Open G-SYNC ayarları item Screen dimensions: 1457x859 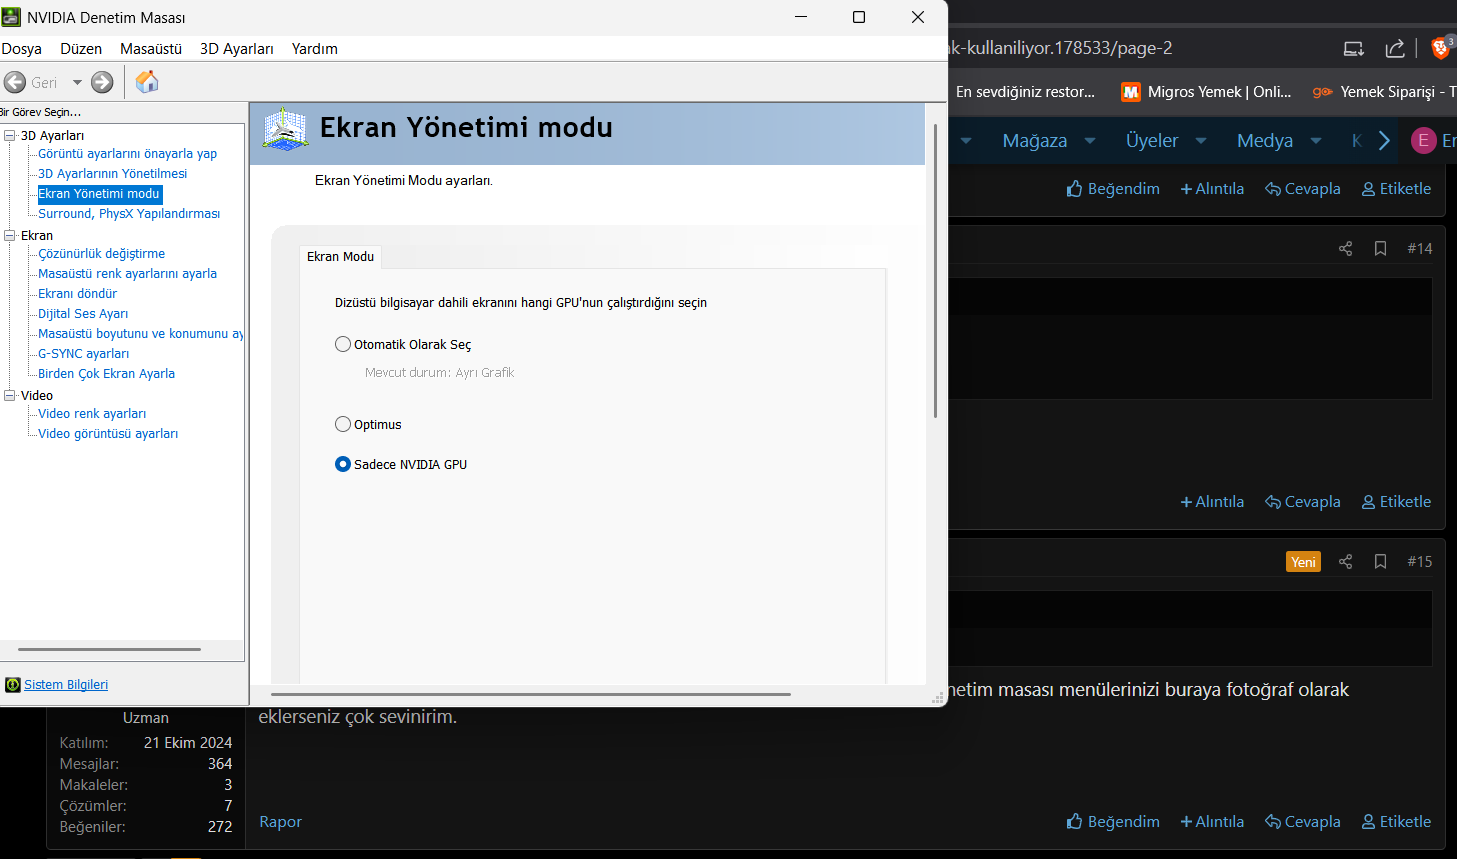tap(83, 354)
